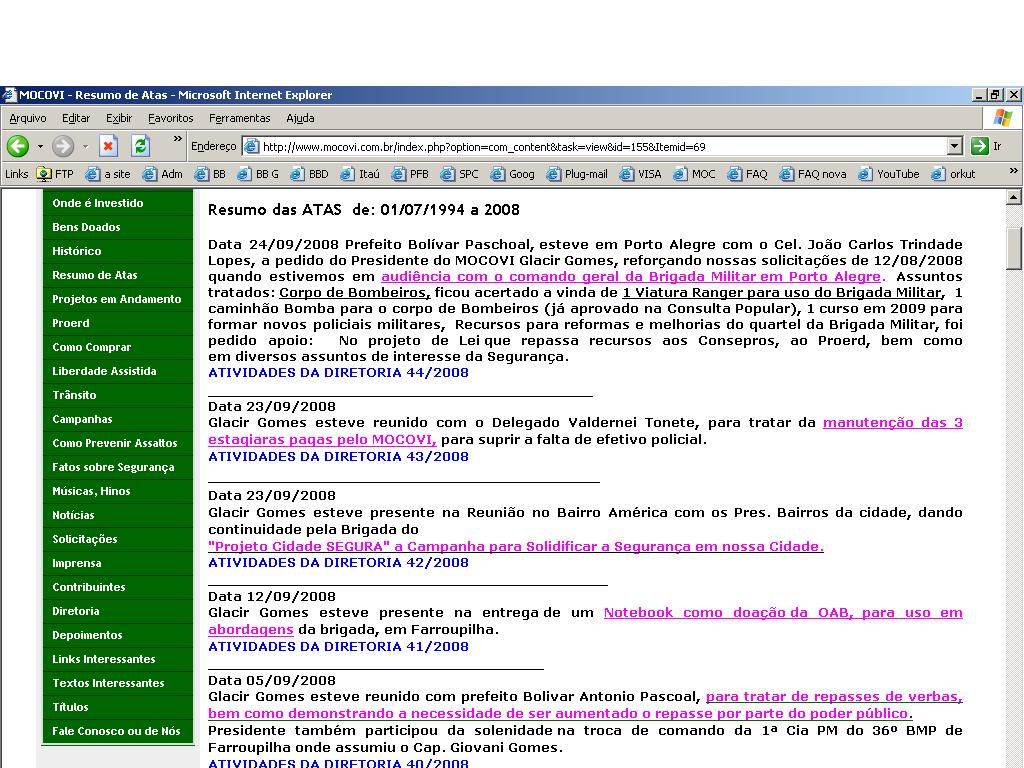
Task: Open the orkut links bar shortcut
Action: [x=953, y=174]
